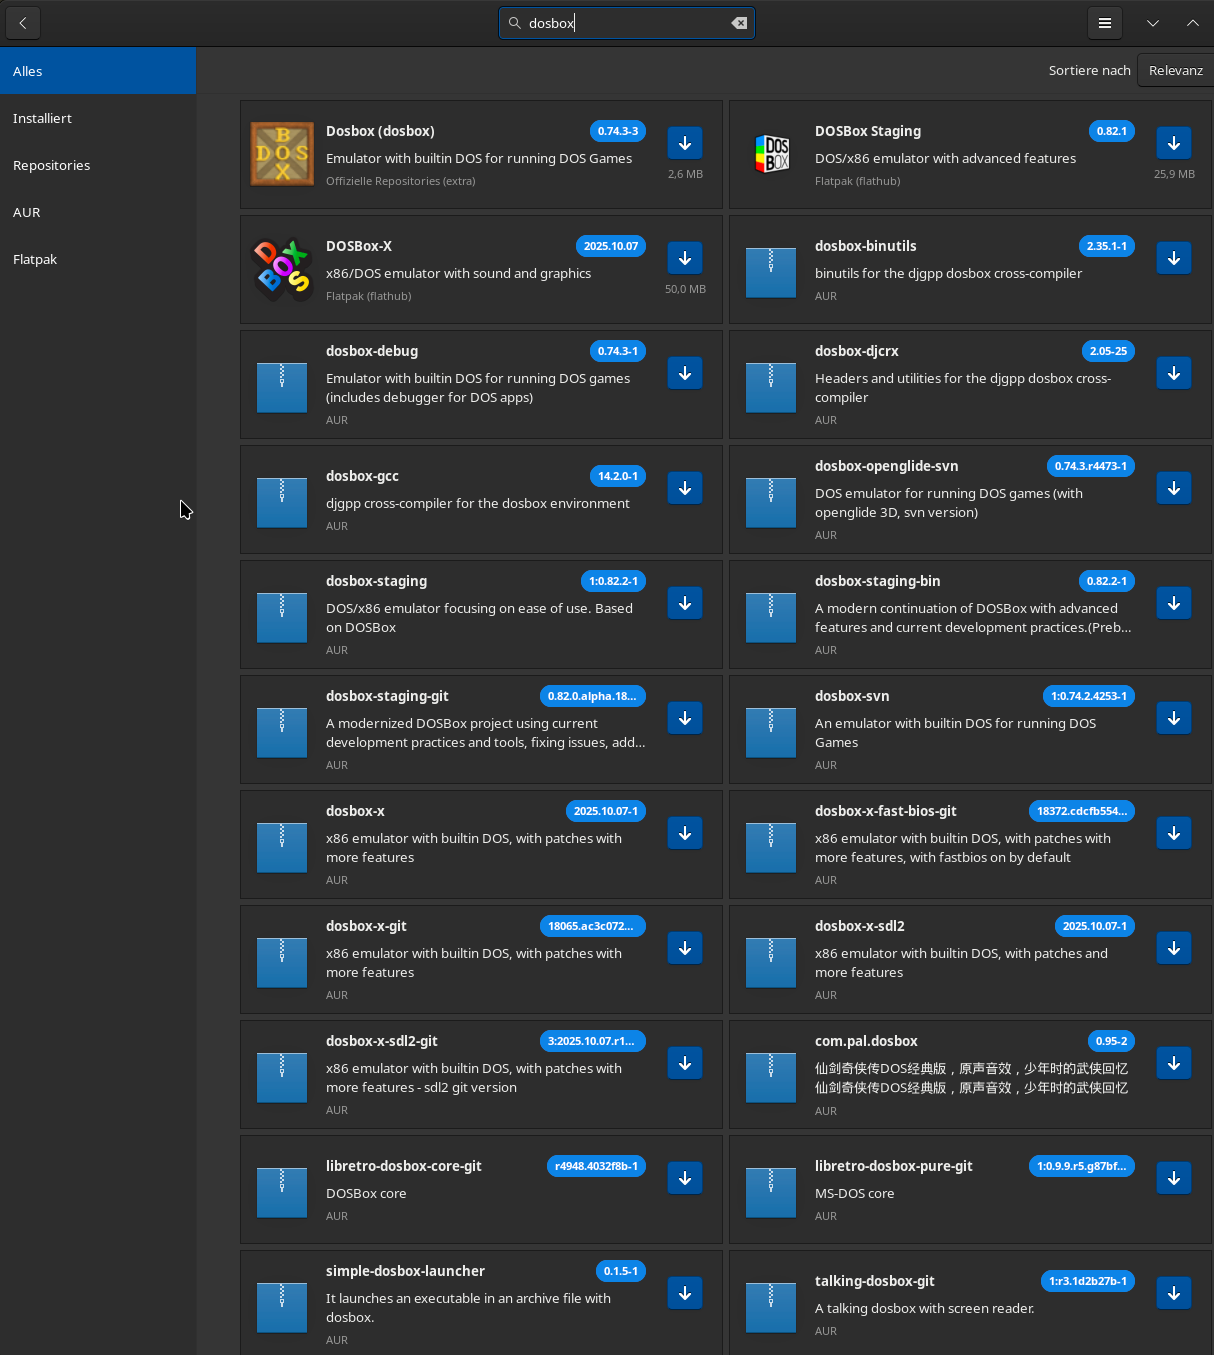Viewport: 1214px width, 1355px height.
Task: Click version badge 0.74.3-3
Action: tap(618, 131)
